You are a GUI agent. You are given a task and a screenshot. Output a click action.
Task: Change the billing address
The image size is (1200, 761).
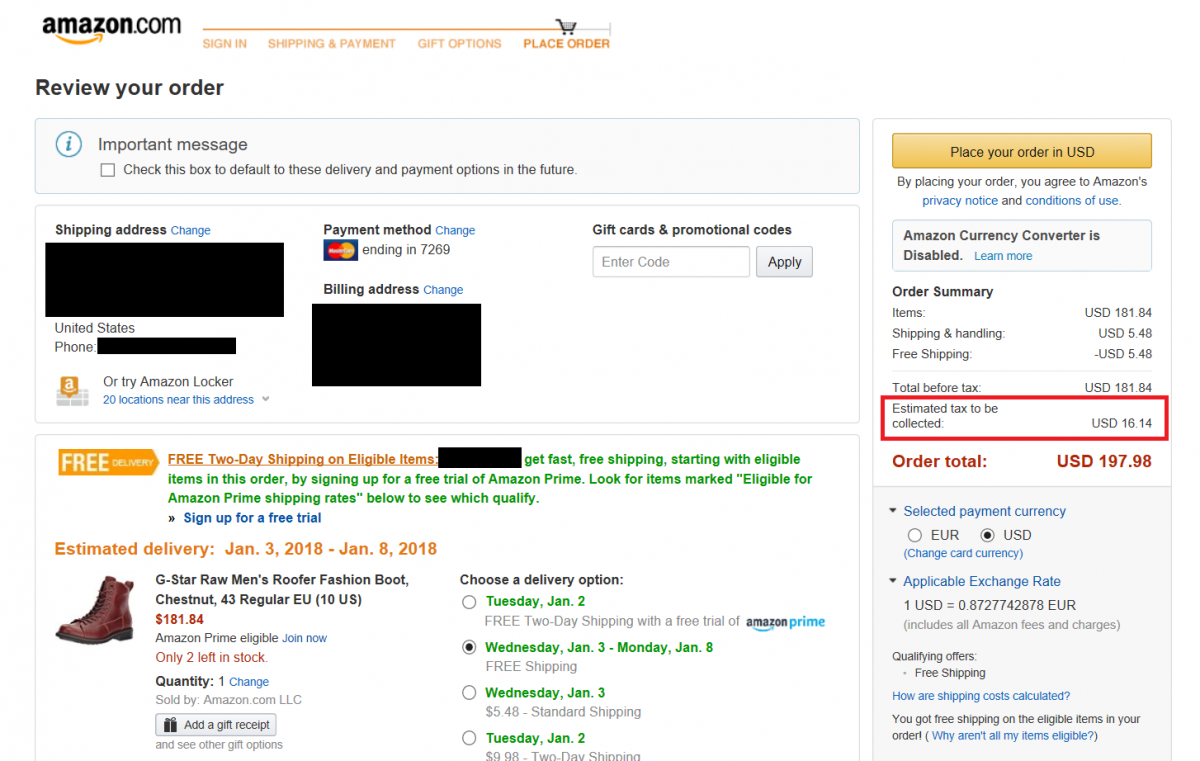pyautogui.click(x=443, y=290)
